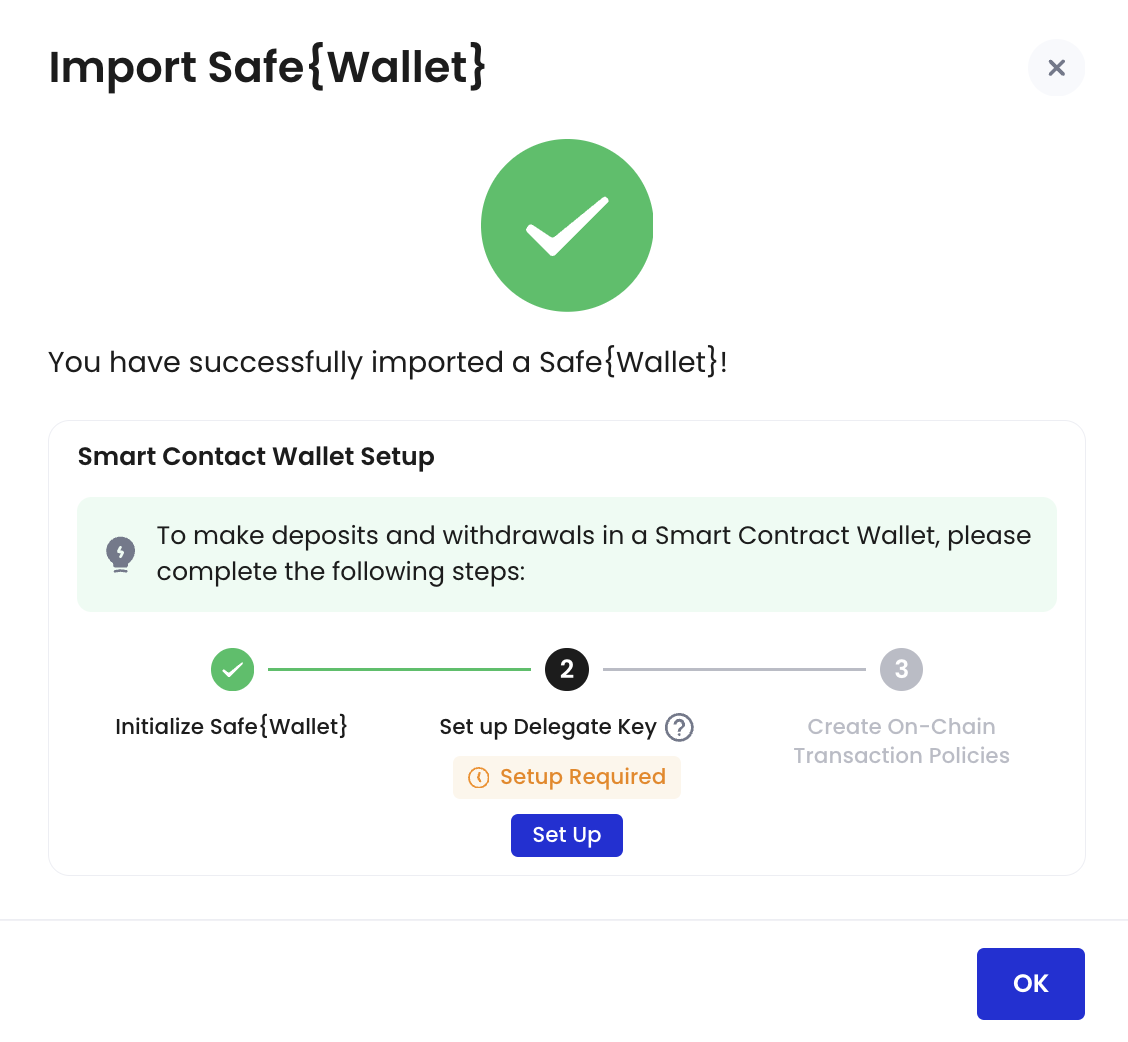Click the lightbulb tip icon
Image resolution: width=1128 pixels, height=1042 pixels.
(121, 554)
